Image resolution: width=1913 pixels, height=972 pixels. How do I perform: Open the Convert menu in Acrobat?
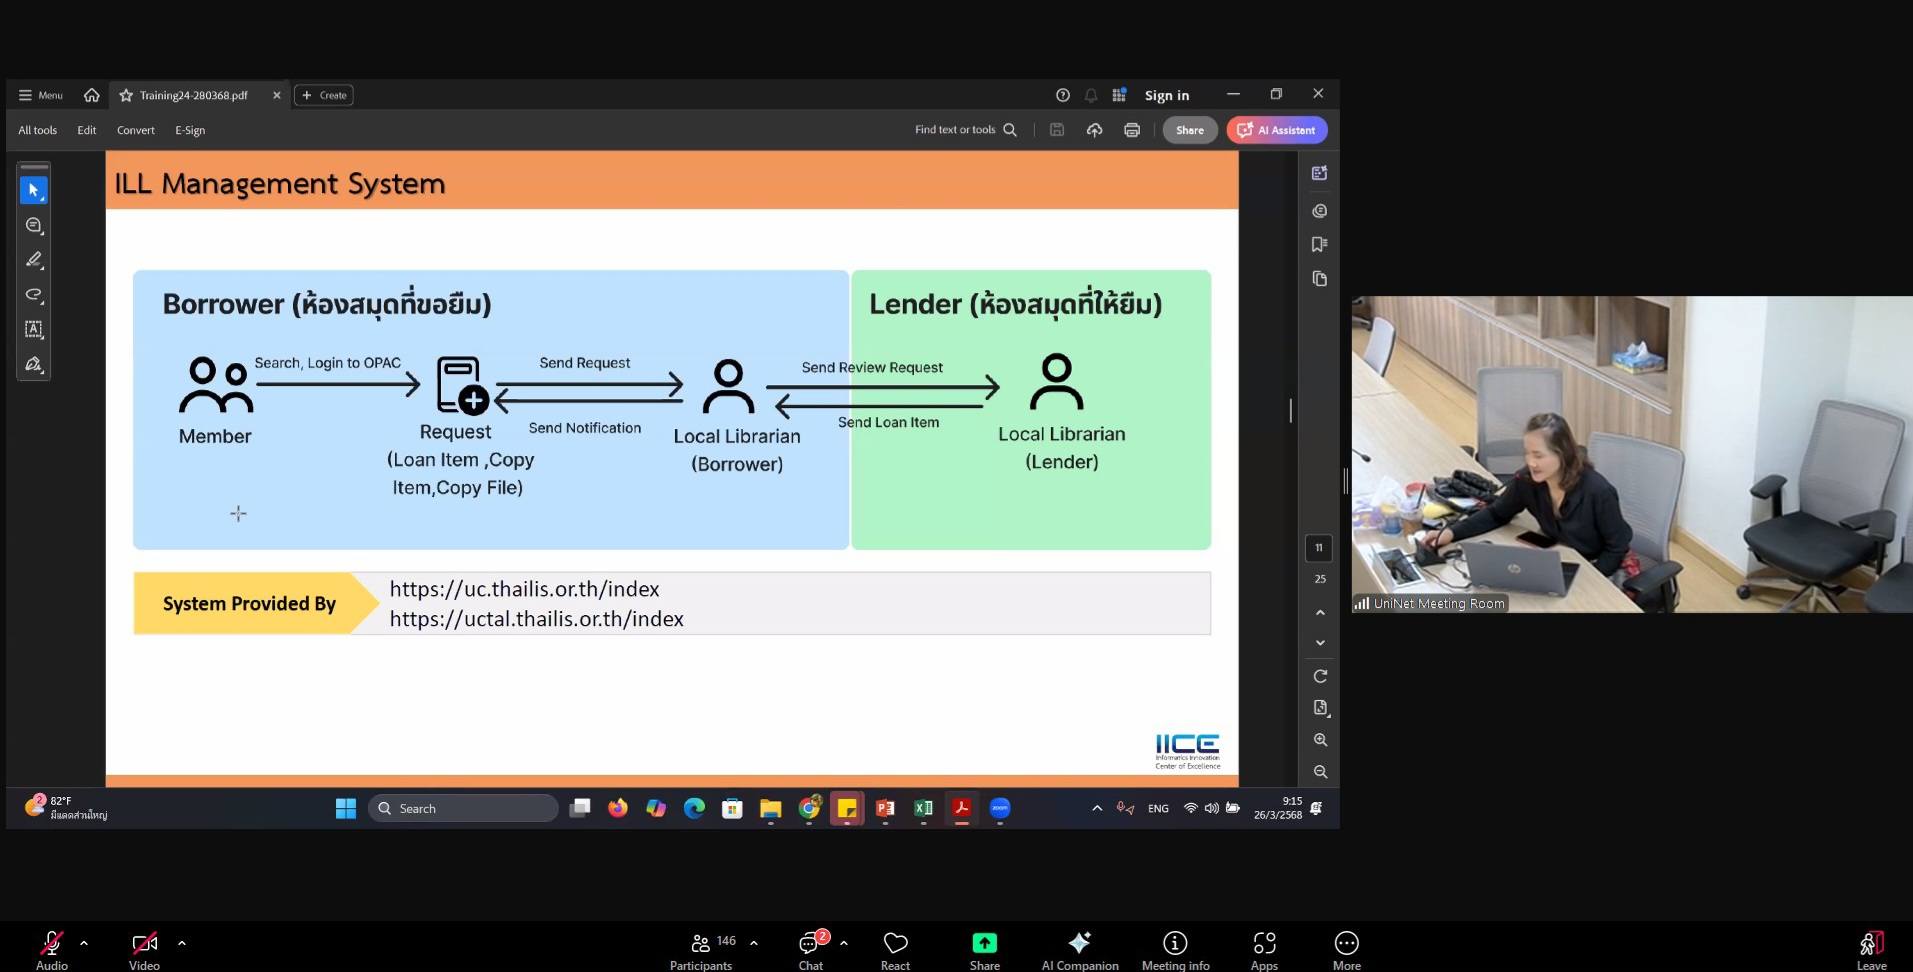coord(136,130)
